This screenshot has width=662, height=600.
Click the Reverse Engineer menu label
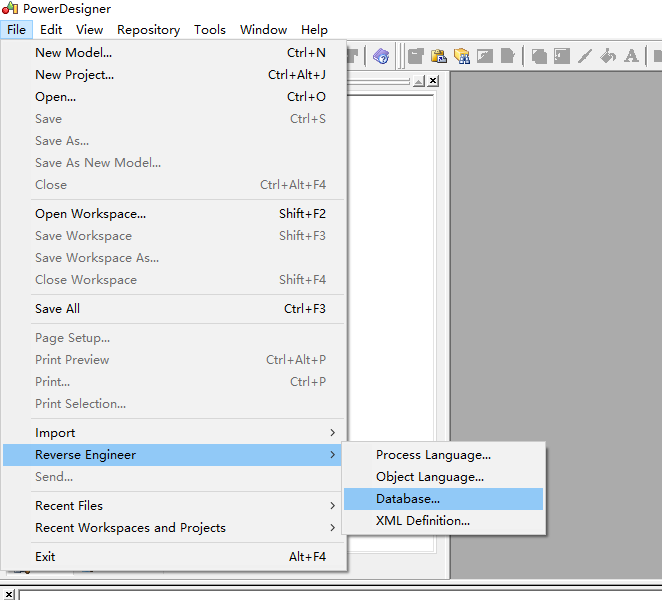85,455
